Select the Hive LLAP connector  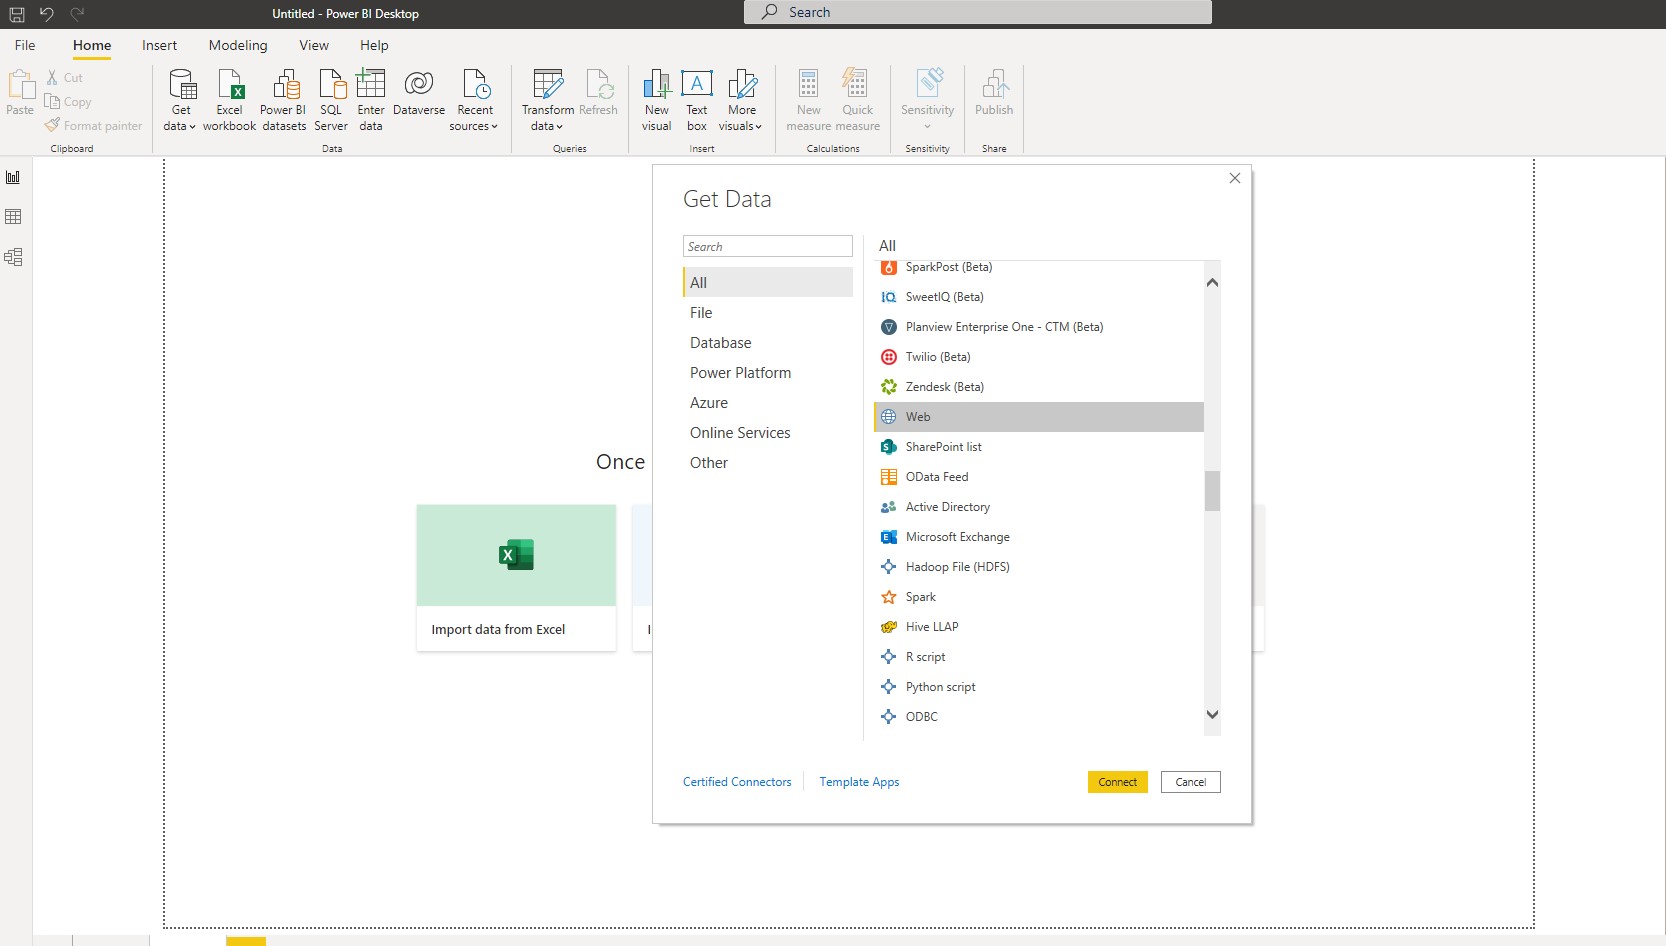(1039, 627)
